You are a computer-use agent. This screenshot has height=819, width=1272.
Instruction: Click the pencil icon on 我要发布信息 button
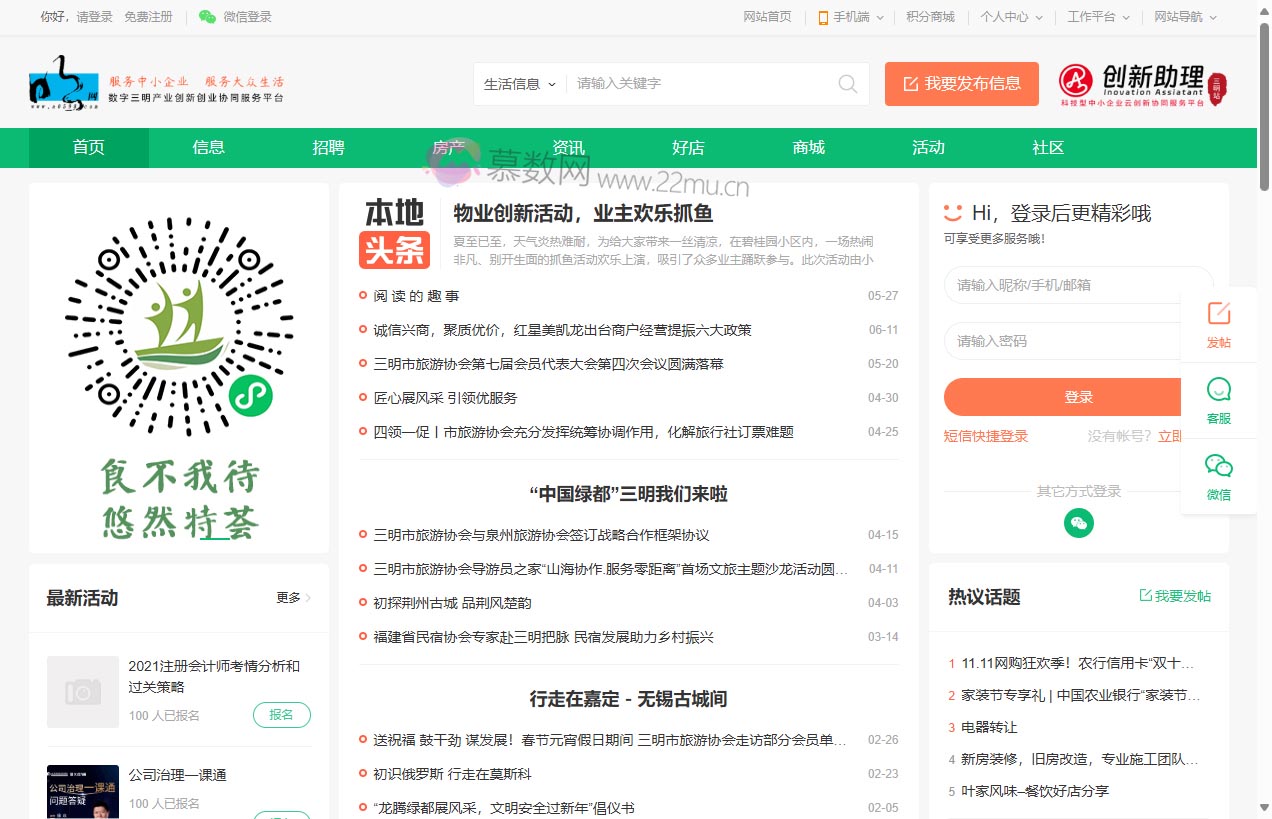pos(912,84)
